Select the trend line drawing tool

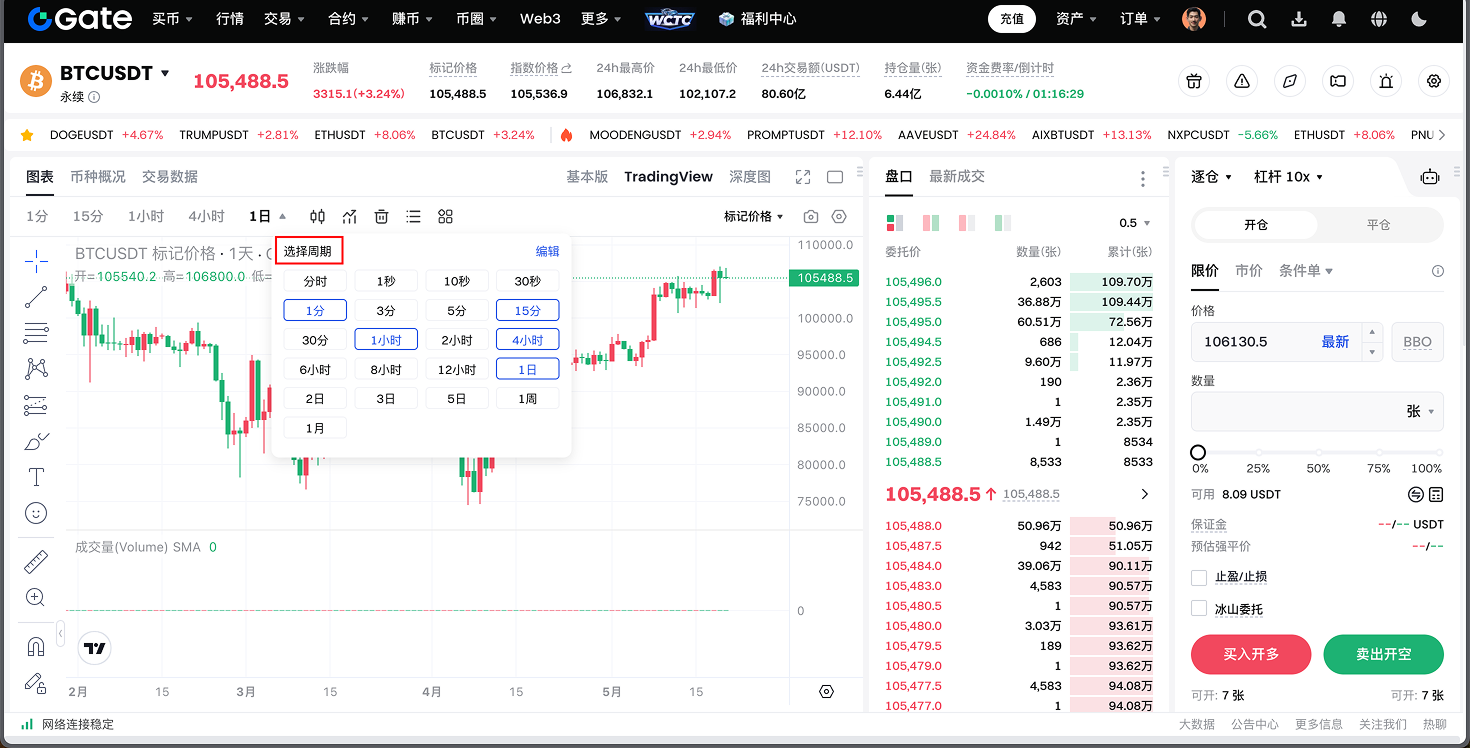36,297
